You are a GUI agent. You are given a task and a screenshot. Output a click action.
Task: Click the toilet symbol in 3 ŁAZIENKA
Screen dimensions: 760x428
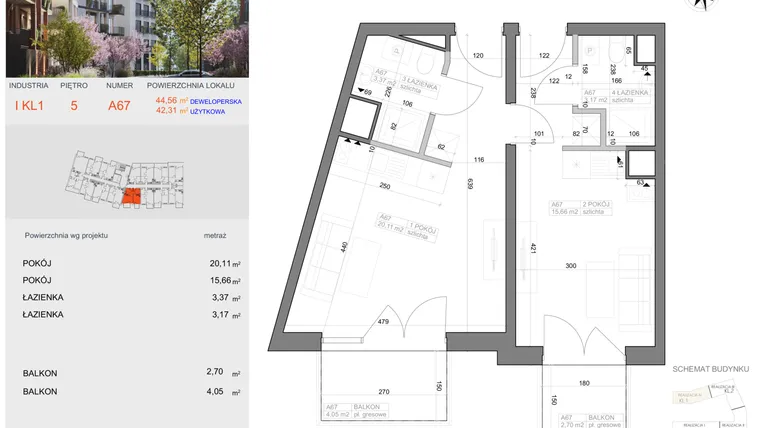[426, 62]
